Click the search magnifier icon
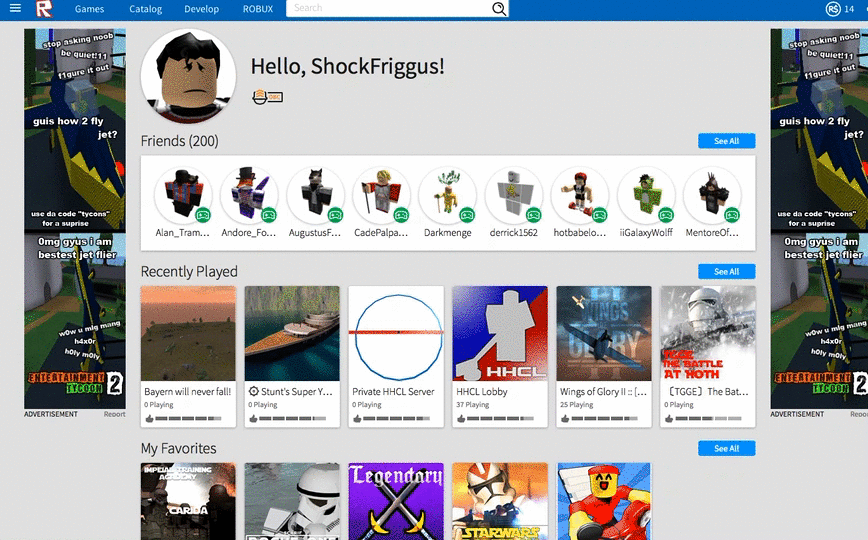The width and height of the screenshot is (868, 540). (499, 8)
